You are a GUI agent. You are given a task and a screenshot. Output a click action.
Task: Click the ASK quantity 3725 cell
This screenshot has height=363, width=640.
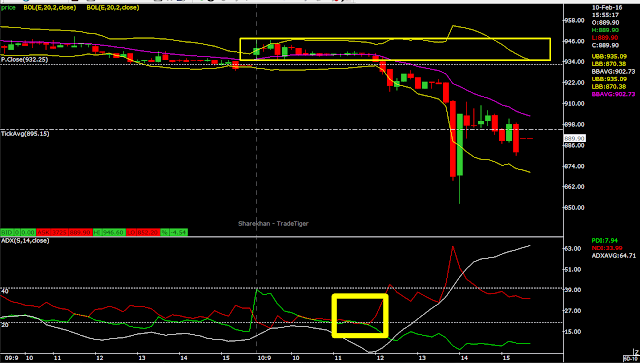click(60, 232)
